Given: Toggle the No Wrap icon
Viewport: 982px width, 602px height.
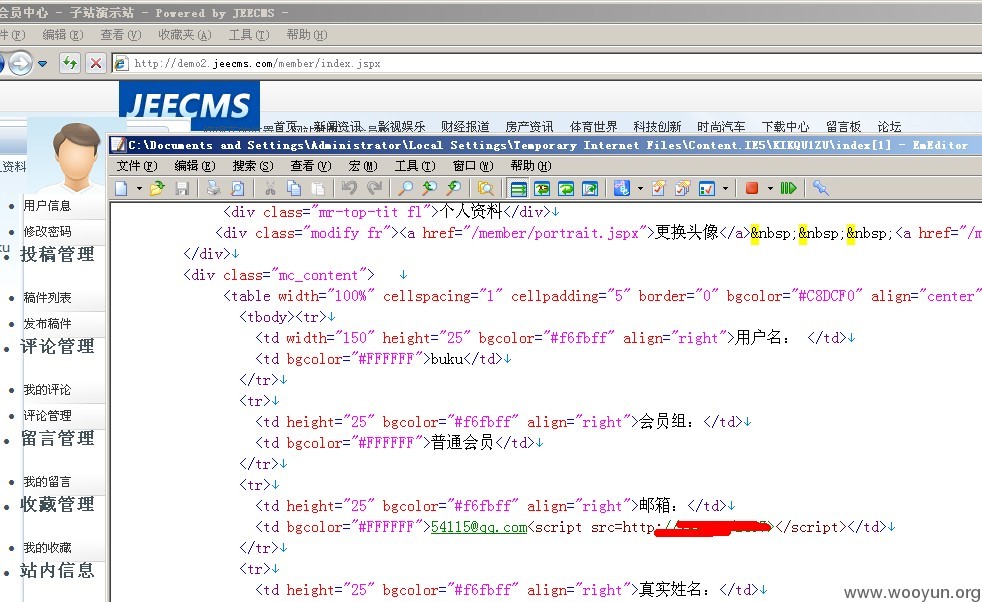Looking at the screenshot, I should click(x=519, y=189).
